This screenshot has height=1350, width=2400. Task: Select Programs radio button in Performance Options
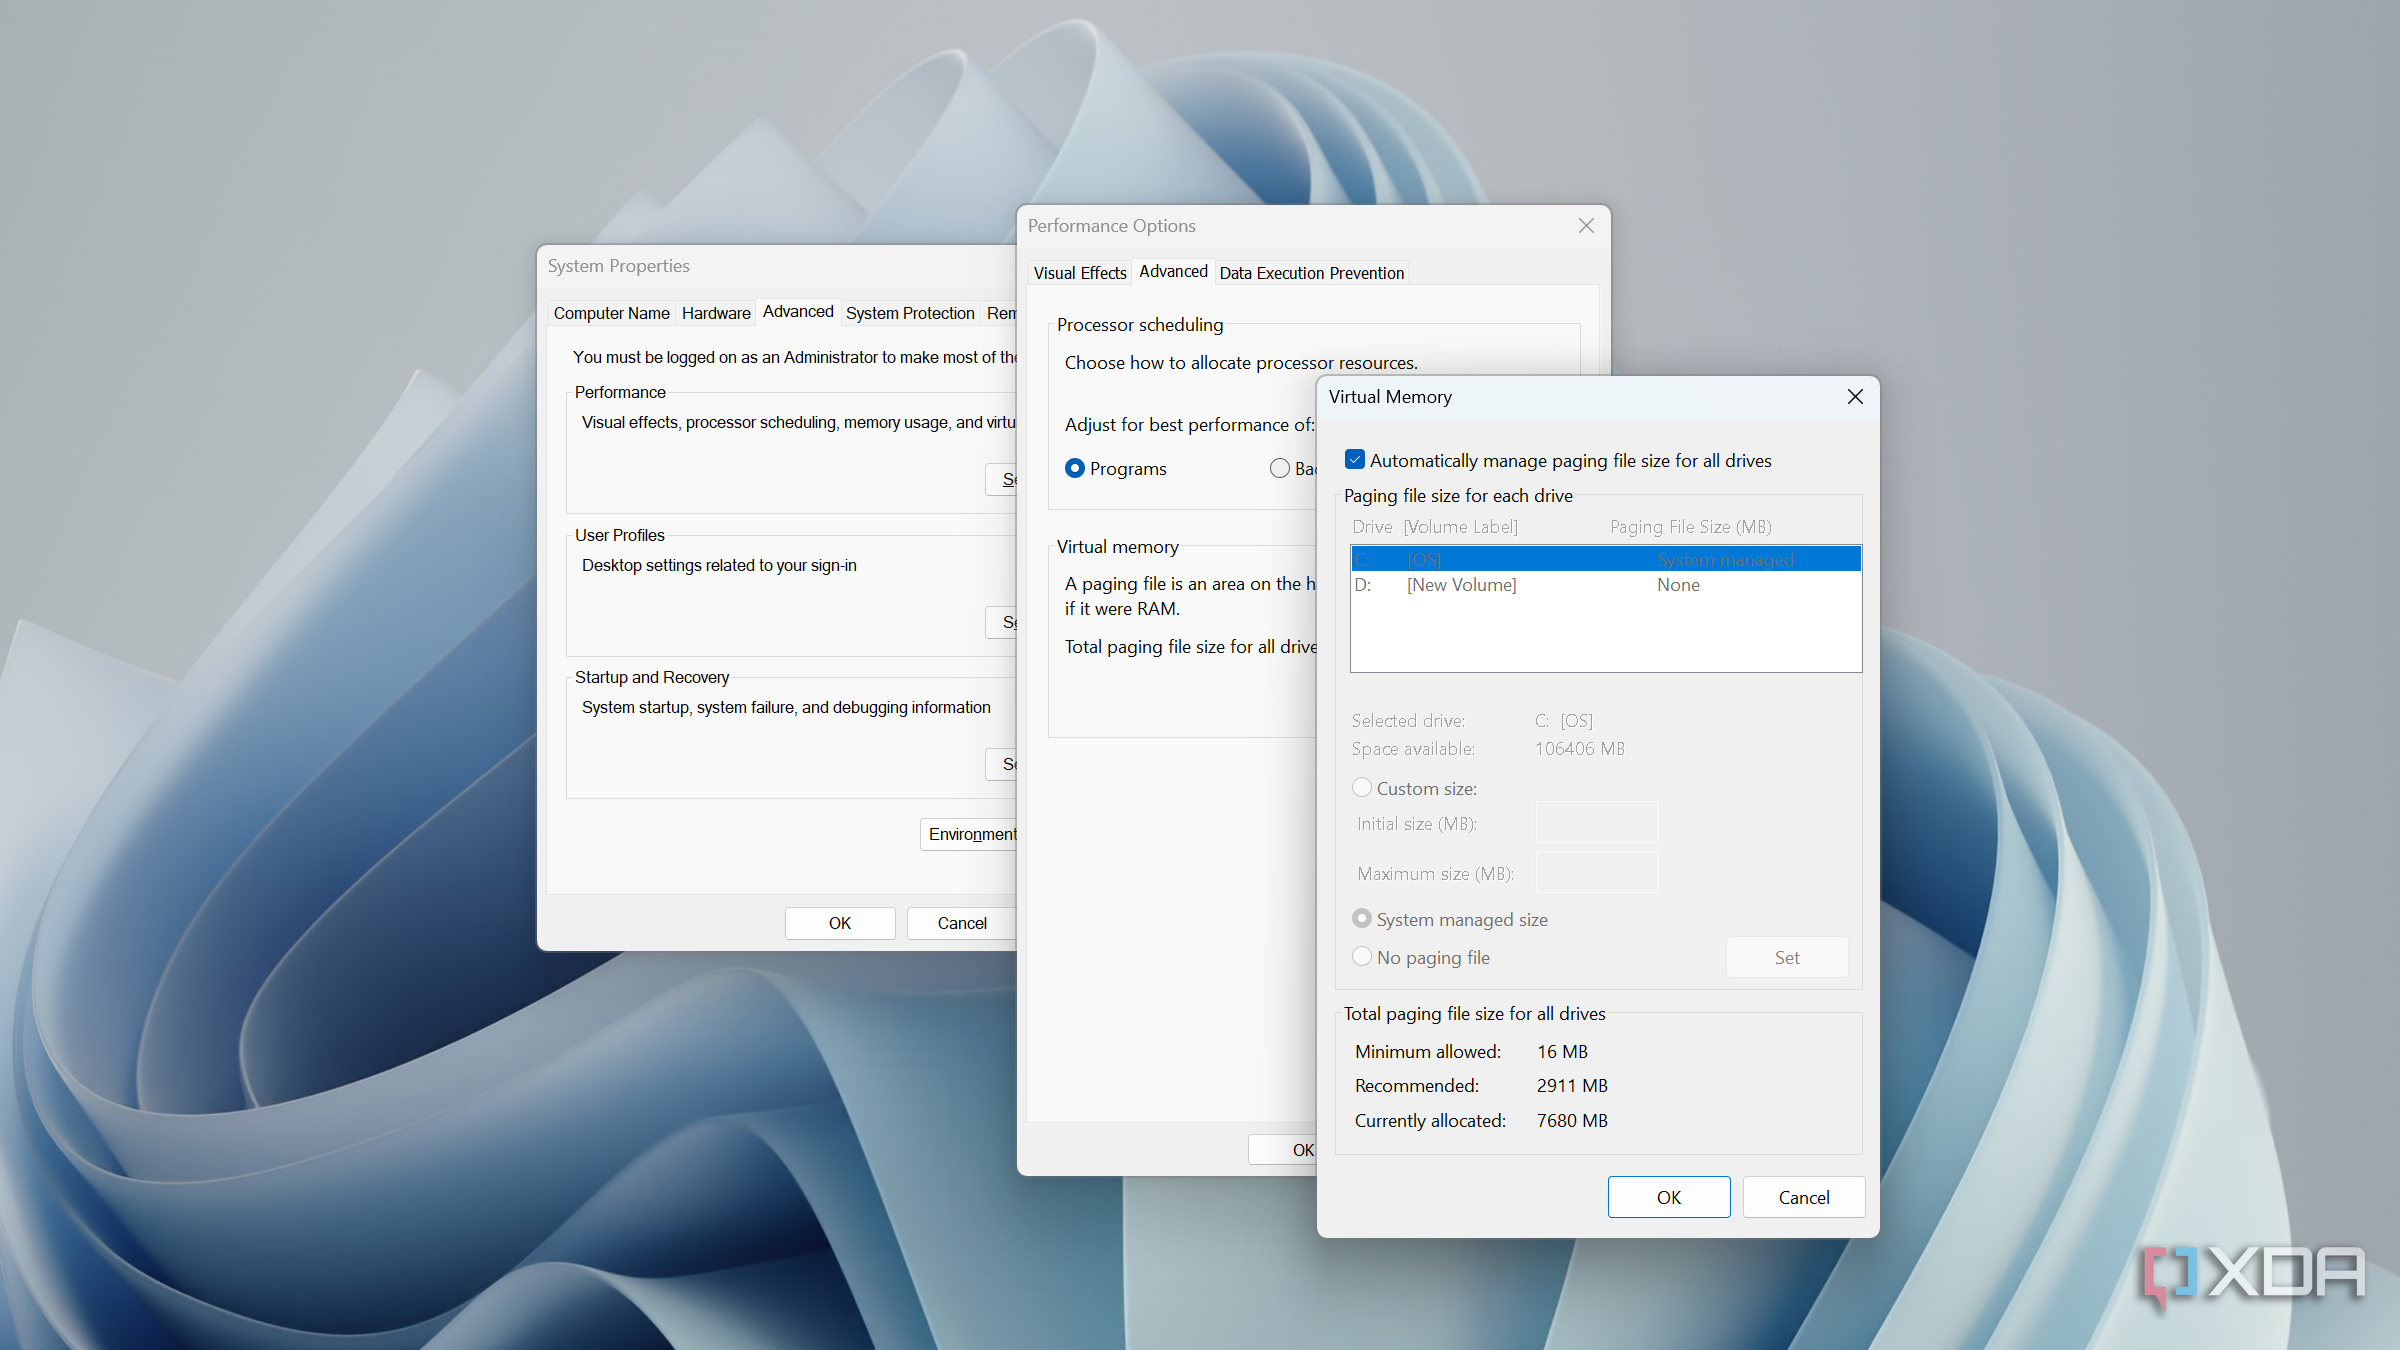coord(1075,468)
